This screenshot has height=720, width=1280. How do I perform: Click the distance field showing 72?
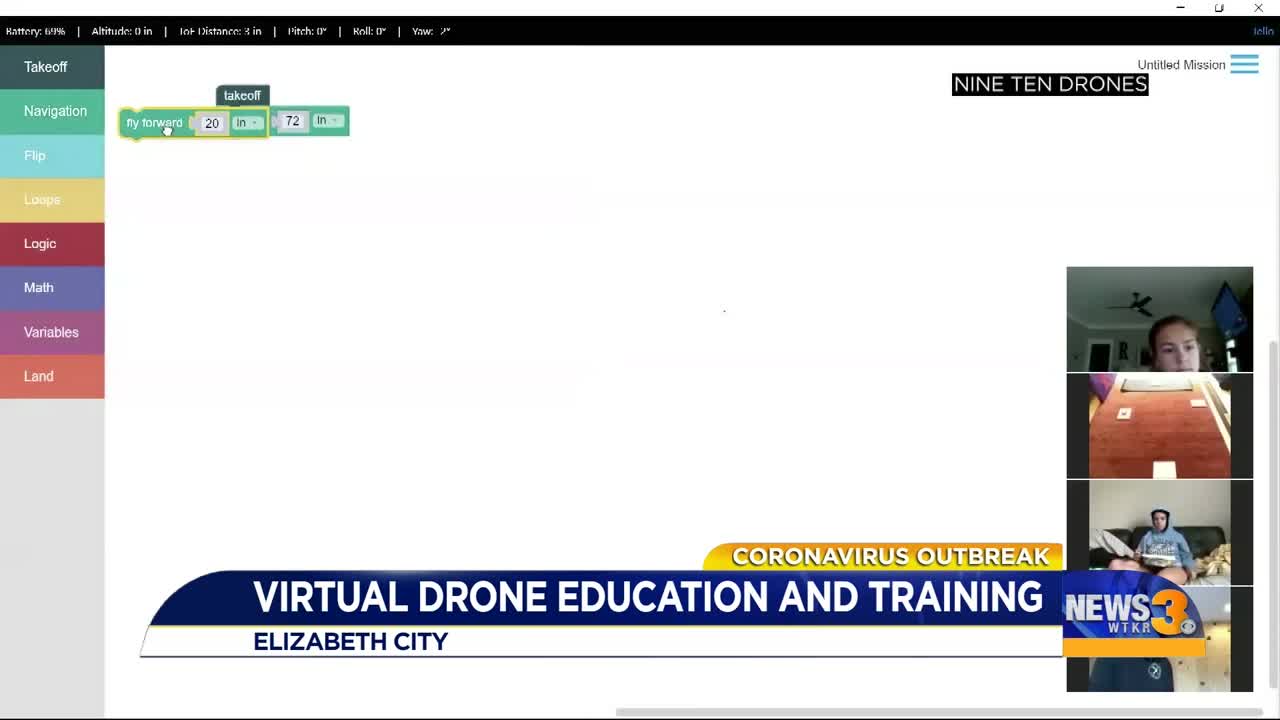click(292, 121)
